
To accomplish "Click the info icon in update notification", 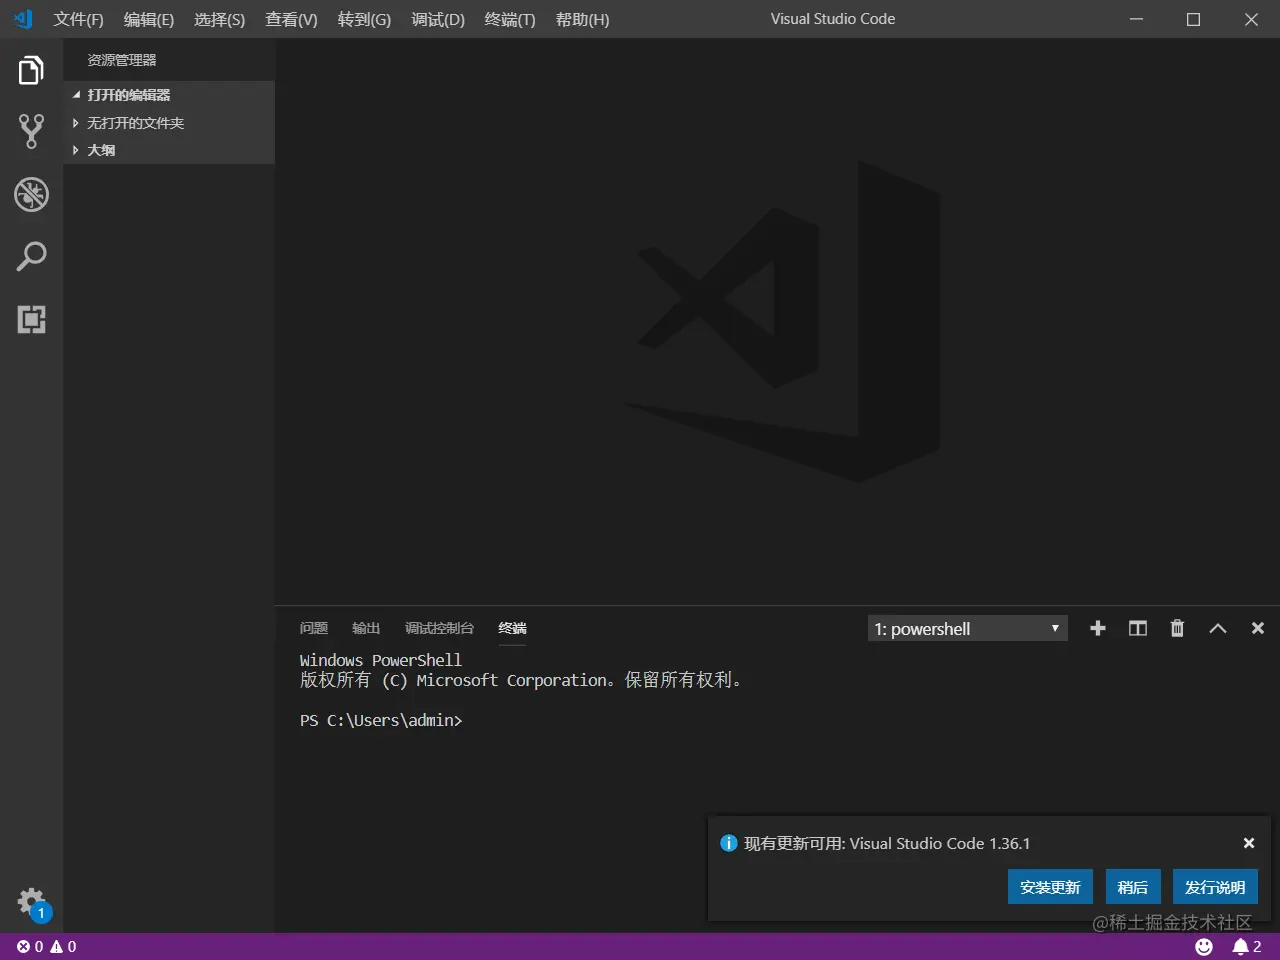I will click(x=729, y=843).
